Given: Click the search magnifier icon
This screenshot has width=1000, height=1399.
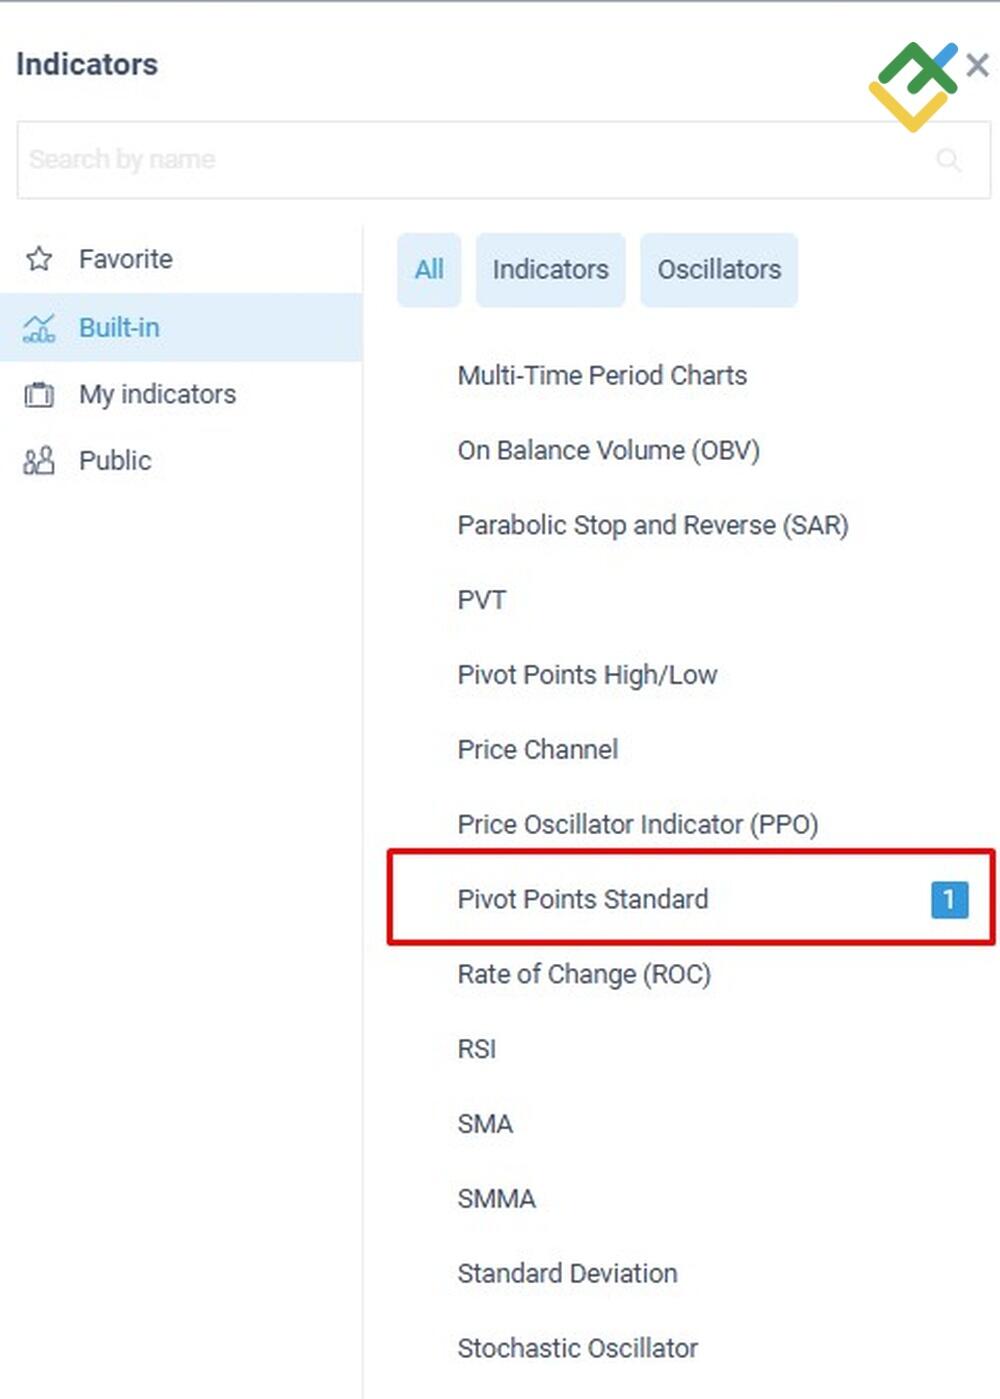Looking at the screenshot, I should 948,160.
